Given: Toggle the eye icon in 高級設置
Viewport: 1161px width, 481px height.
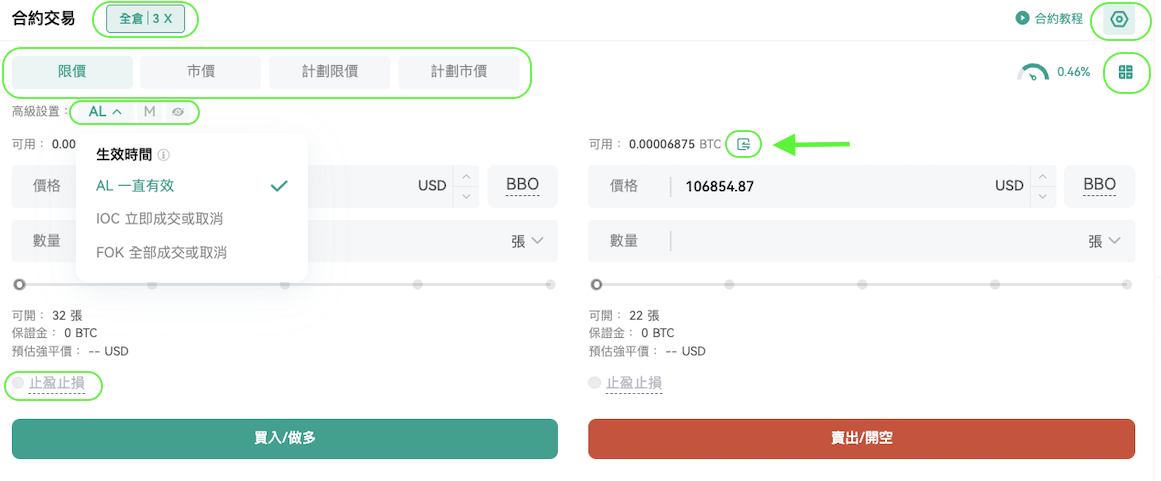Looking at the screenshot, I should tap(178, 112).
